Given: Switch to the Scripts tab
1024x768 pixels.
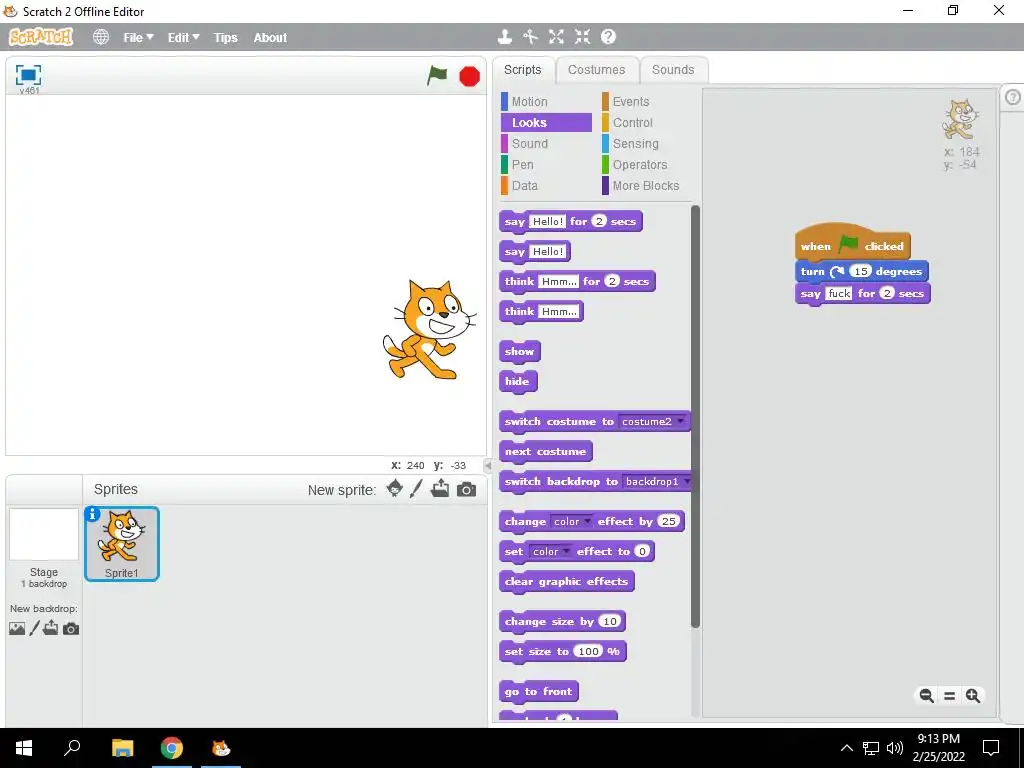Looking at the screenshot, I should (x=522, y=70).
